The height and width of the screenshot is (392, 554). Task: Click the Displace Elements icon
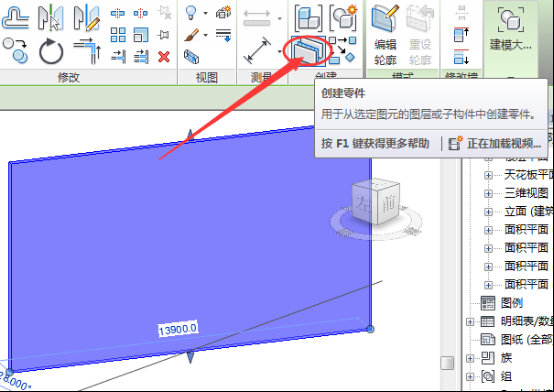pyautogui.click(x=223, y=13)
